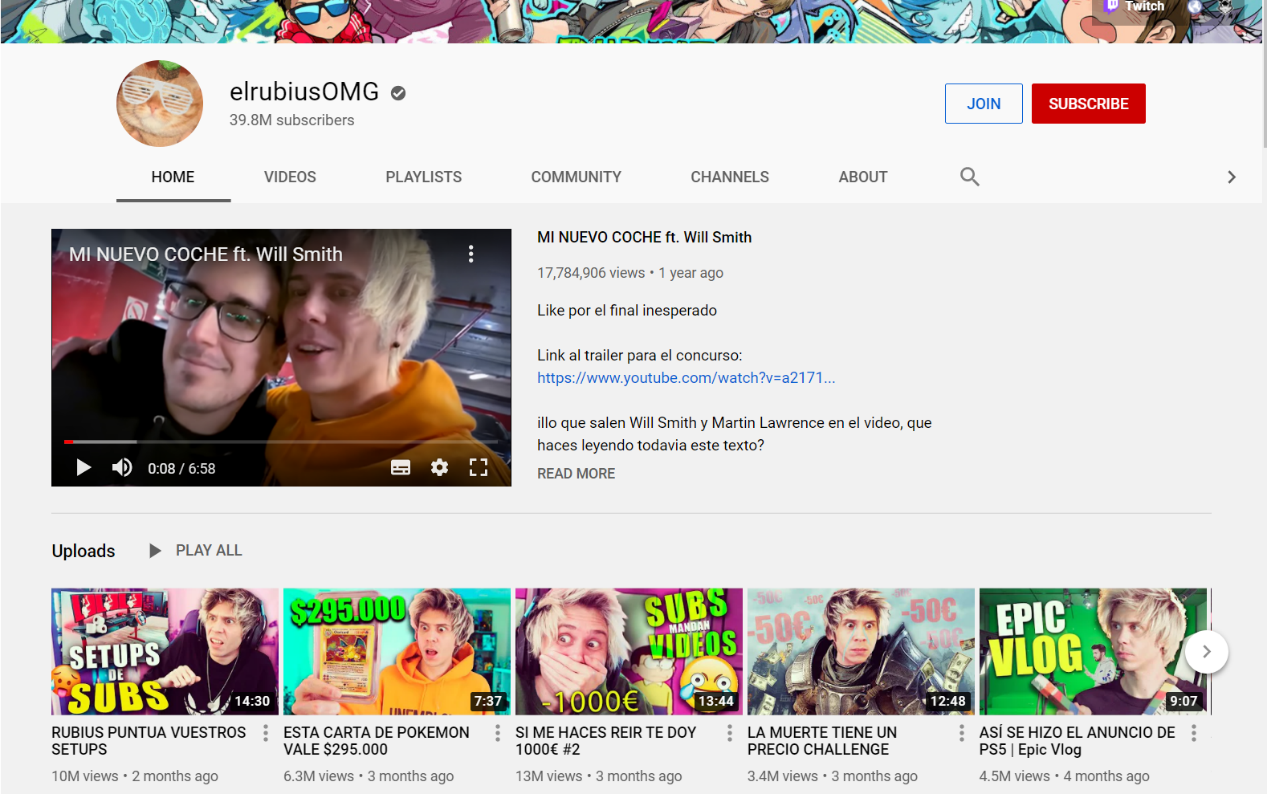Mute the featured video using the speaker icon
The width and height of the screenshot is (1267, 794).
pos(122,468)
